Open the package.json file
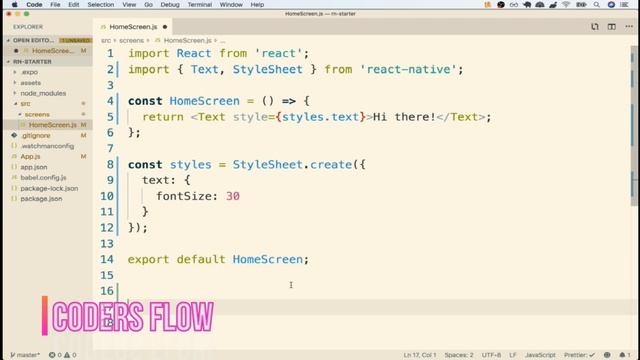640x360 pixels. [41, 199]
